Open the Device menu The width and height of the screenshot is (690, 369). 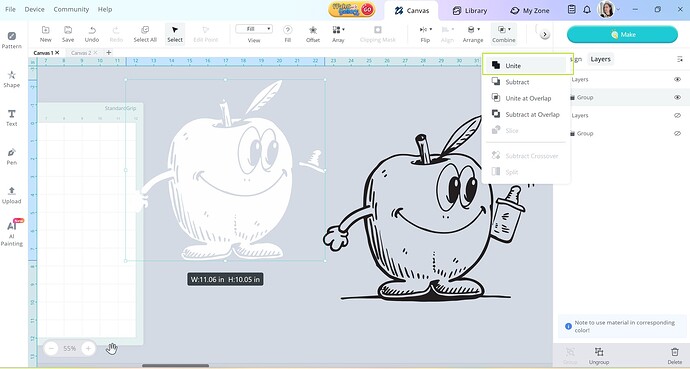click(34, 9)
